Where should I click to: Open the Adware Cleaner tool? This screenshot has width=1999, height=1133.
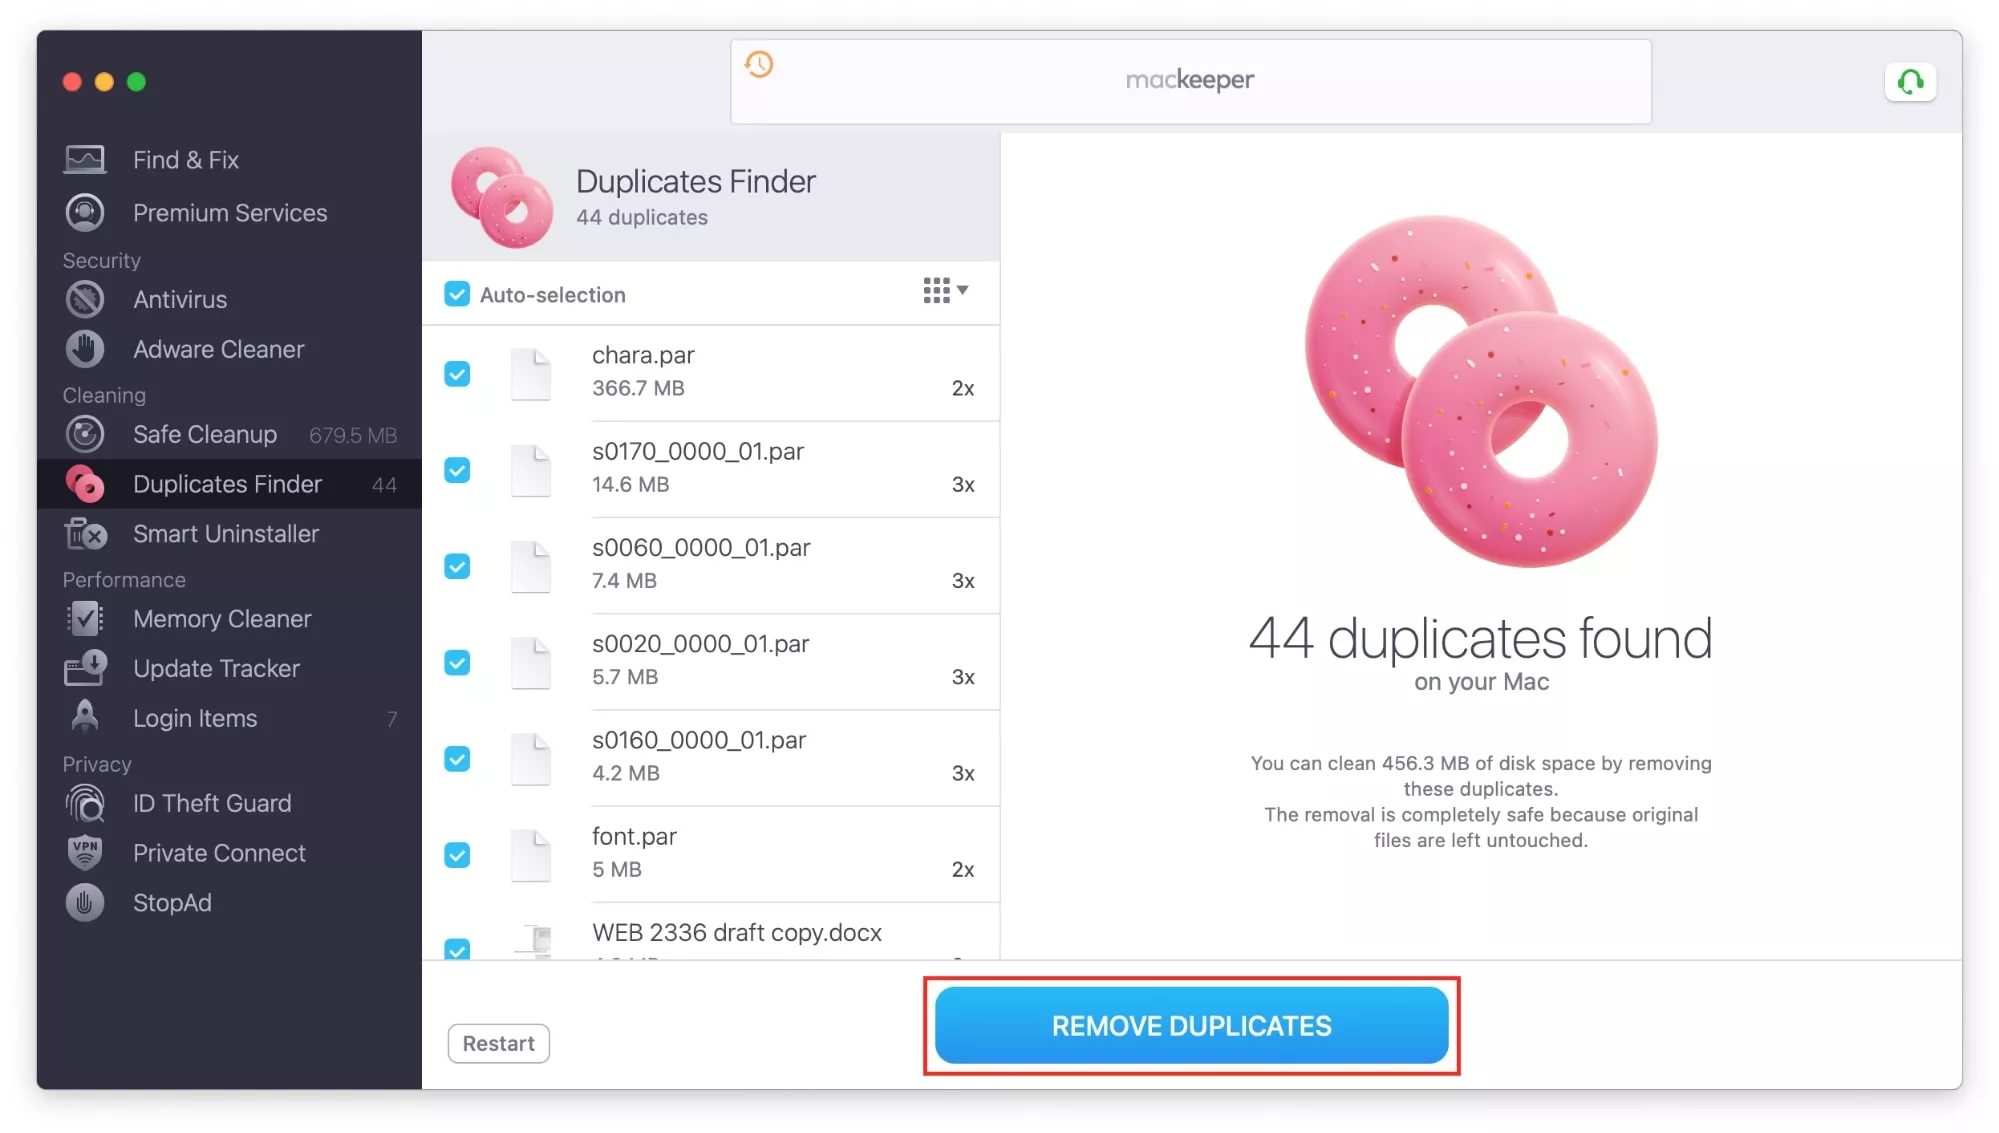217,347
